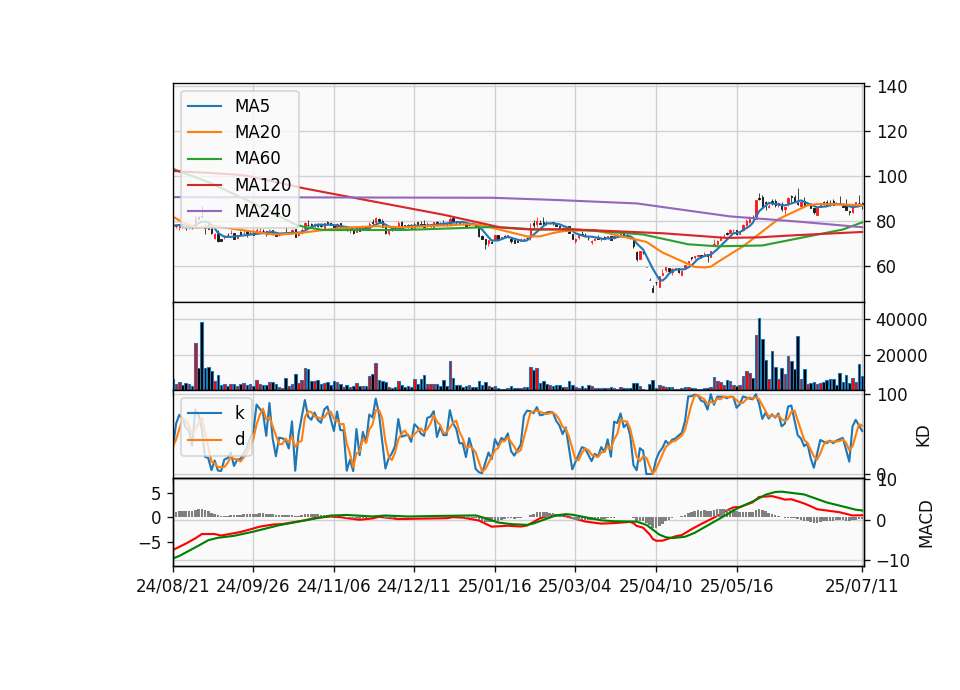The height and width of the screenshot is (690, 960).
Task: Click the 24/08/21 date label
Action: pyautogui.click(x=173, y=586)
